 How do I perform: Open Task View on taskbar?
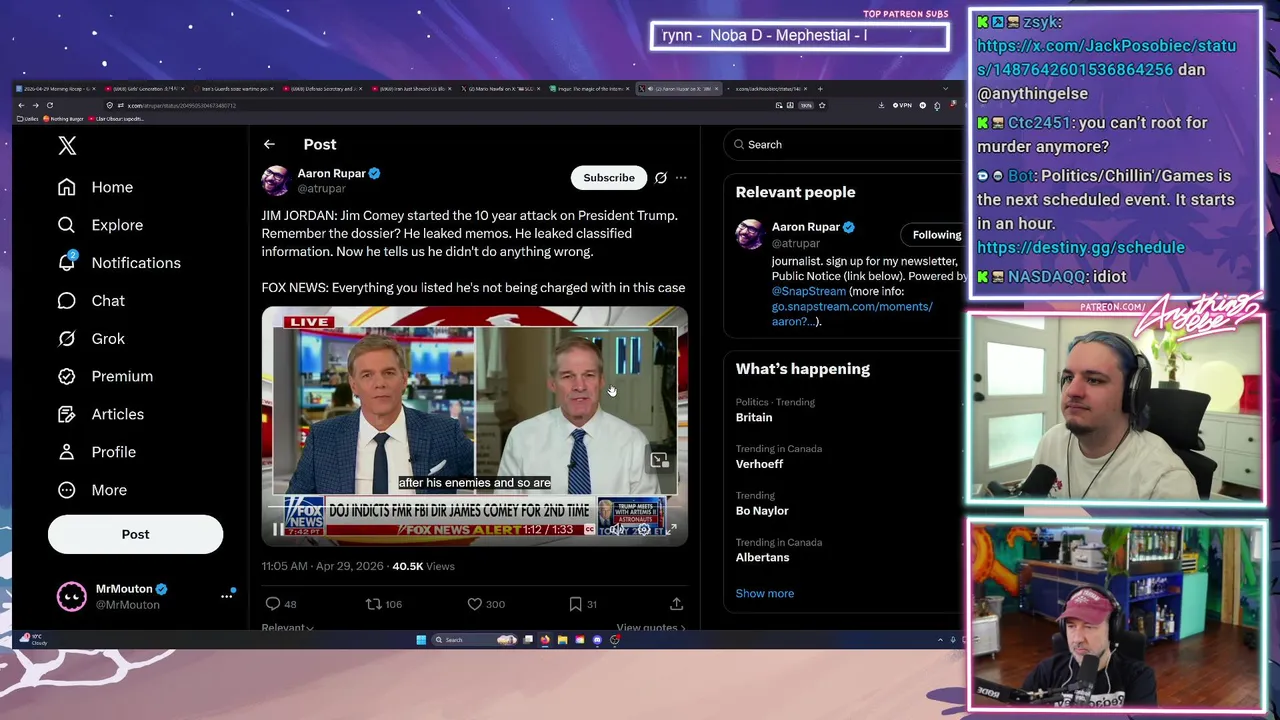click(528, 640)
